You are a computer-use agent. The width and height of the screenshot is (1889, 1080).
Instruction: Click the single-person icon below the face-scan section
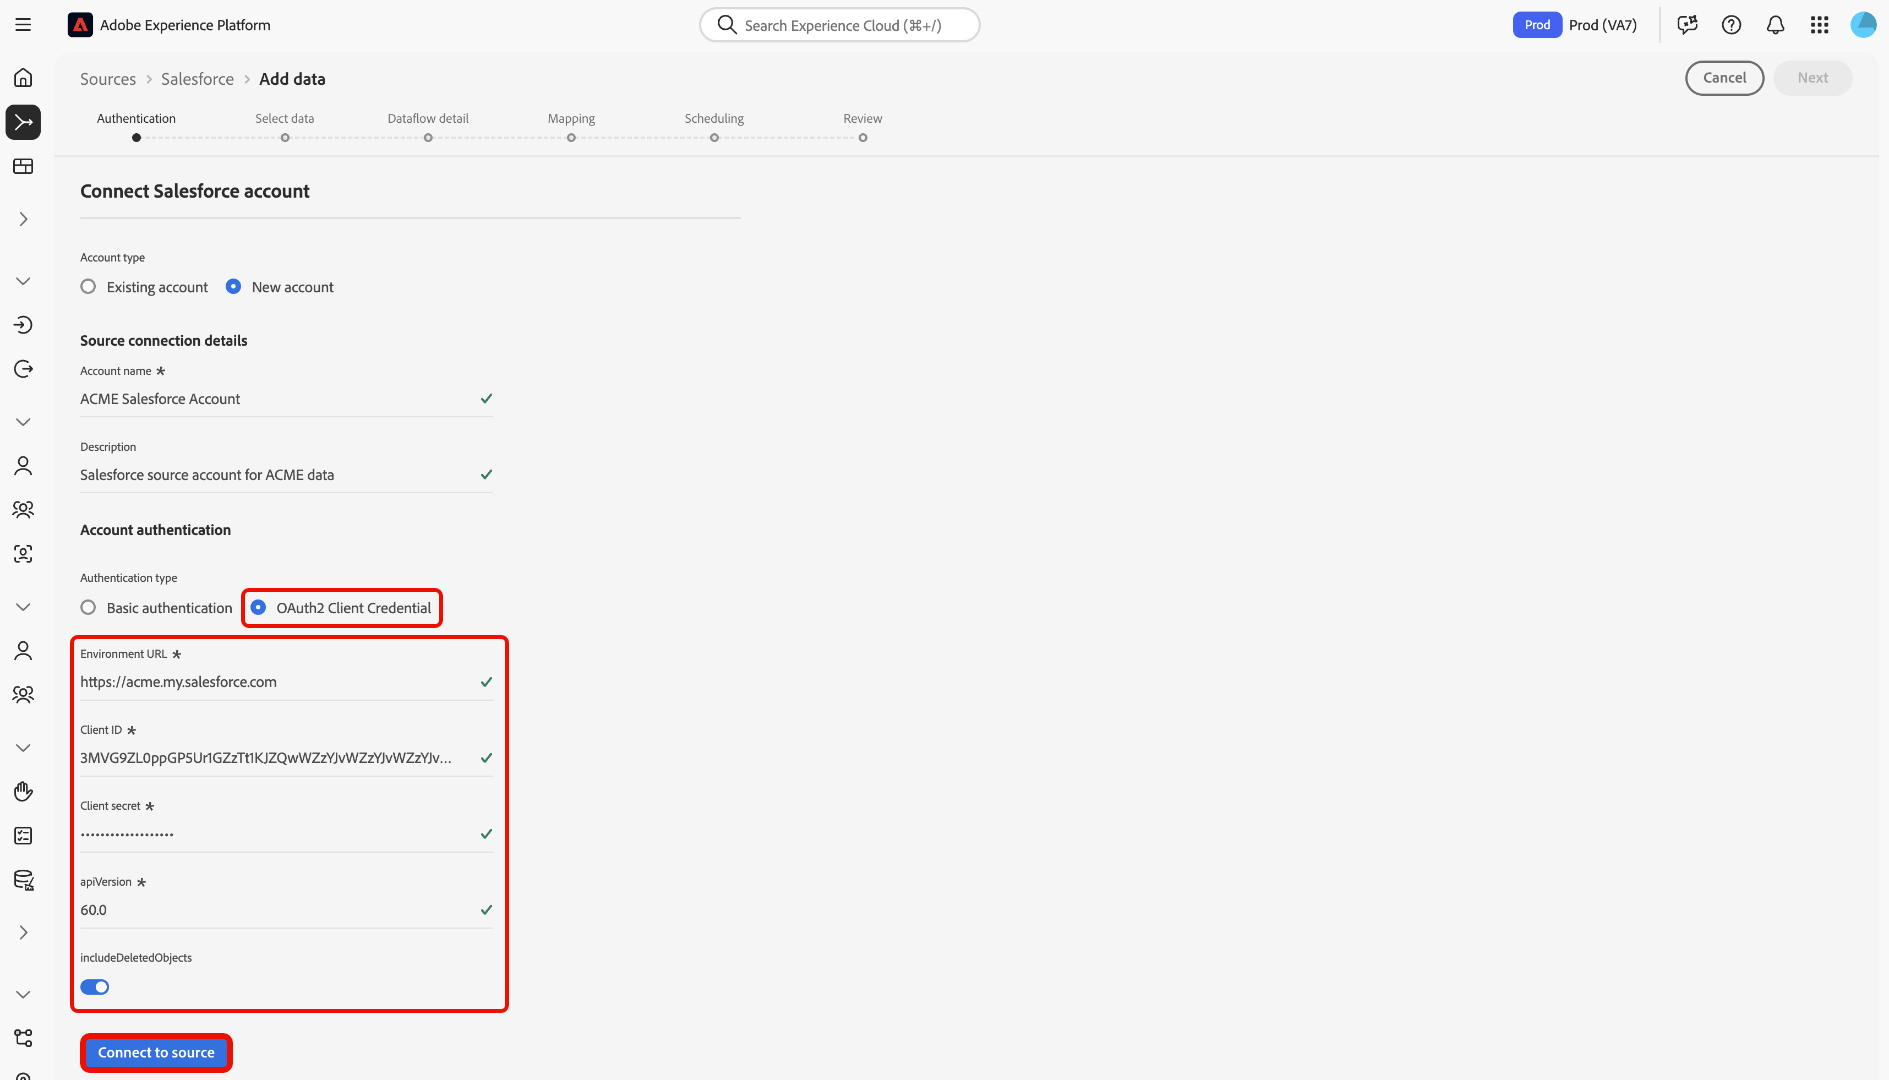coord(23,651)
